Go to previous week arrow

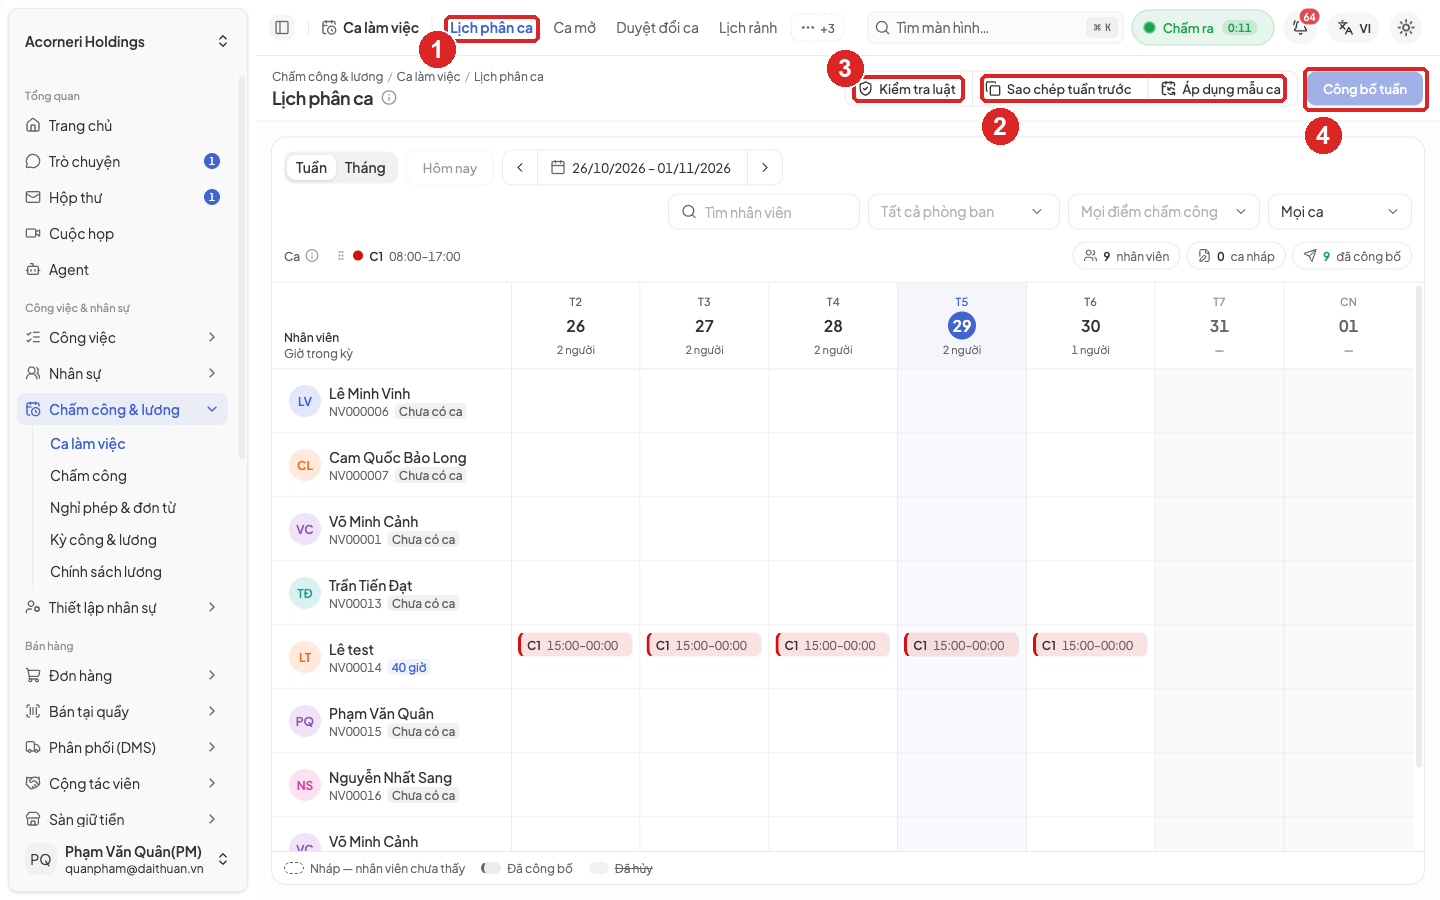click(520, 168)
